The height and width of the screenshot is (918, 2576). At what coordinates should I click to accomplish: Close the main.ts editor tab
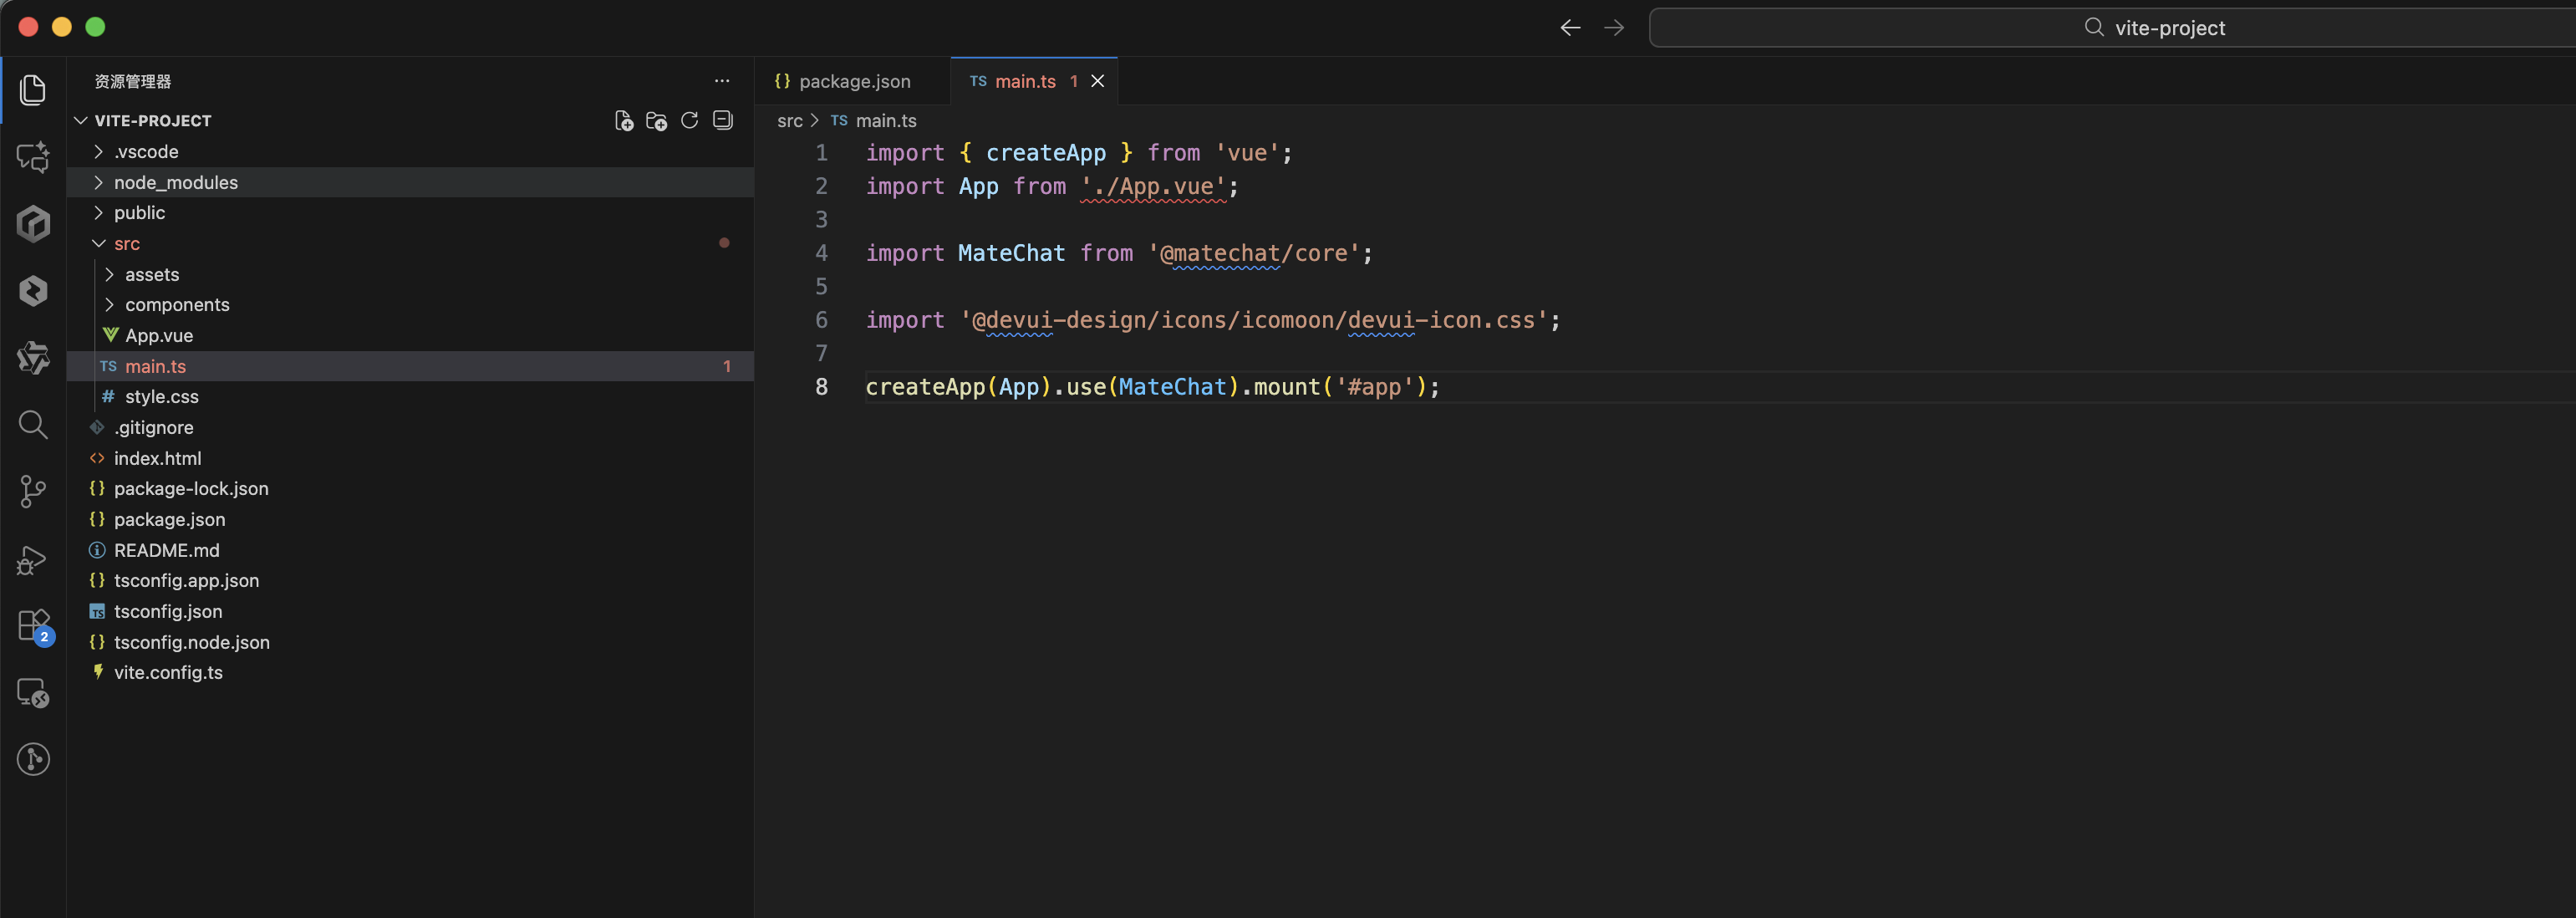click(1097, 82)
